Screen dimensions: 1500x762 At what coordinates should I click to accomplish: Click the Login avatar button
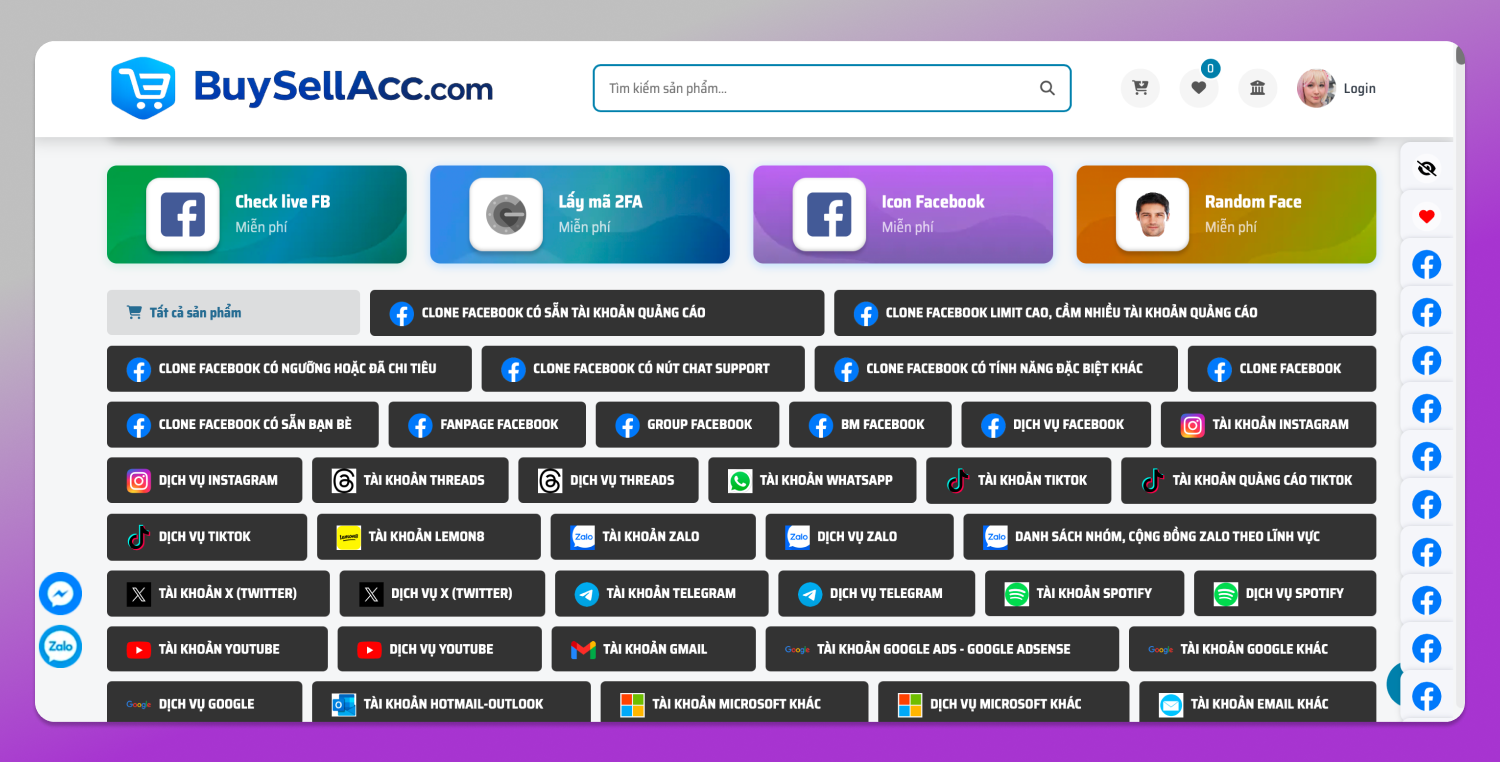(x=1337, y=88)
